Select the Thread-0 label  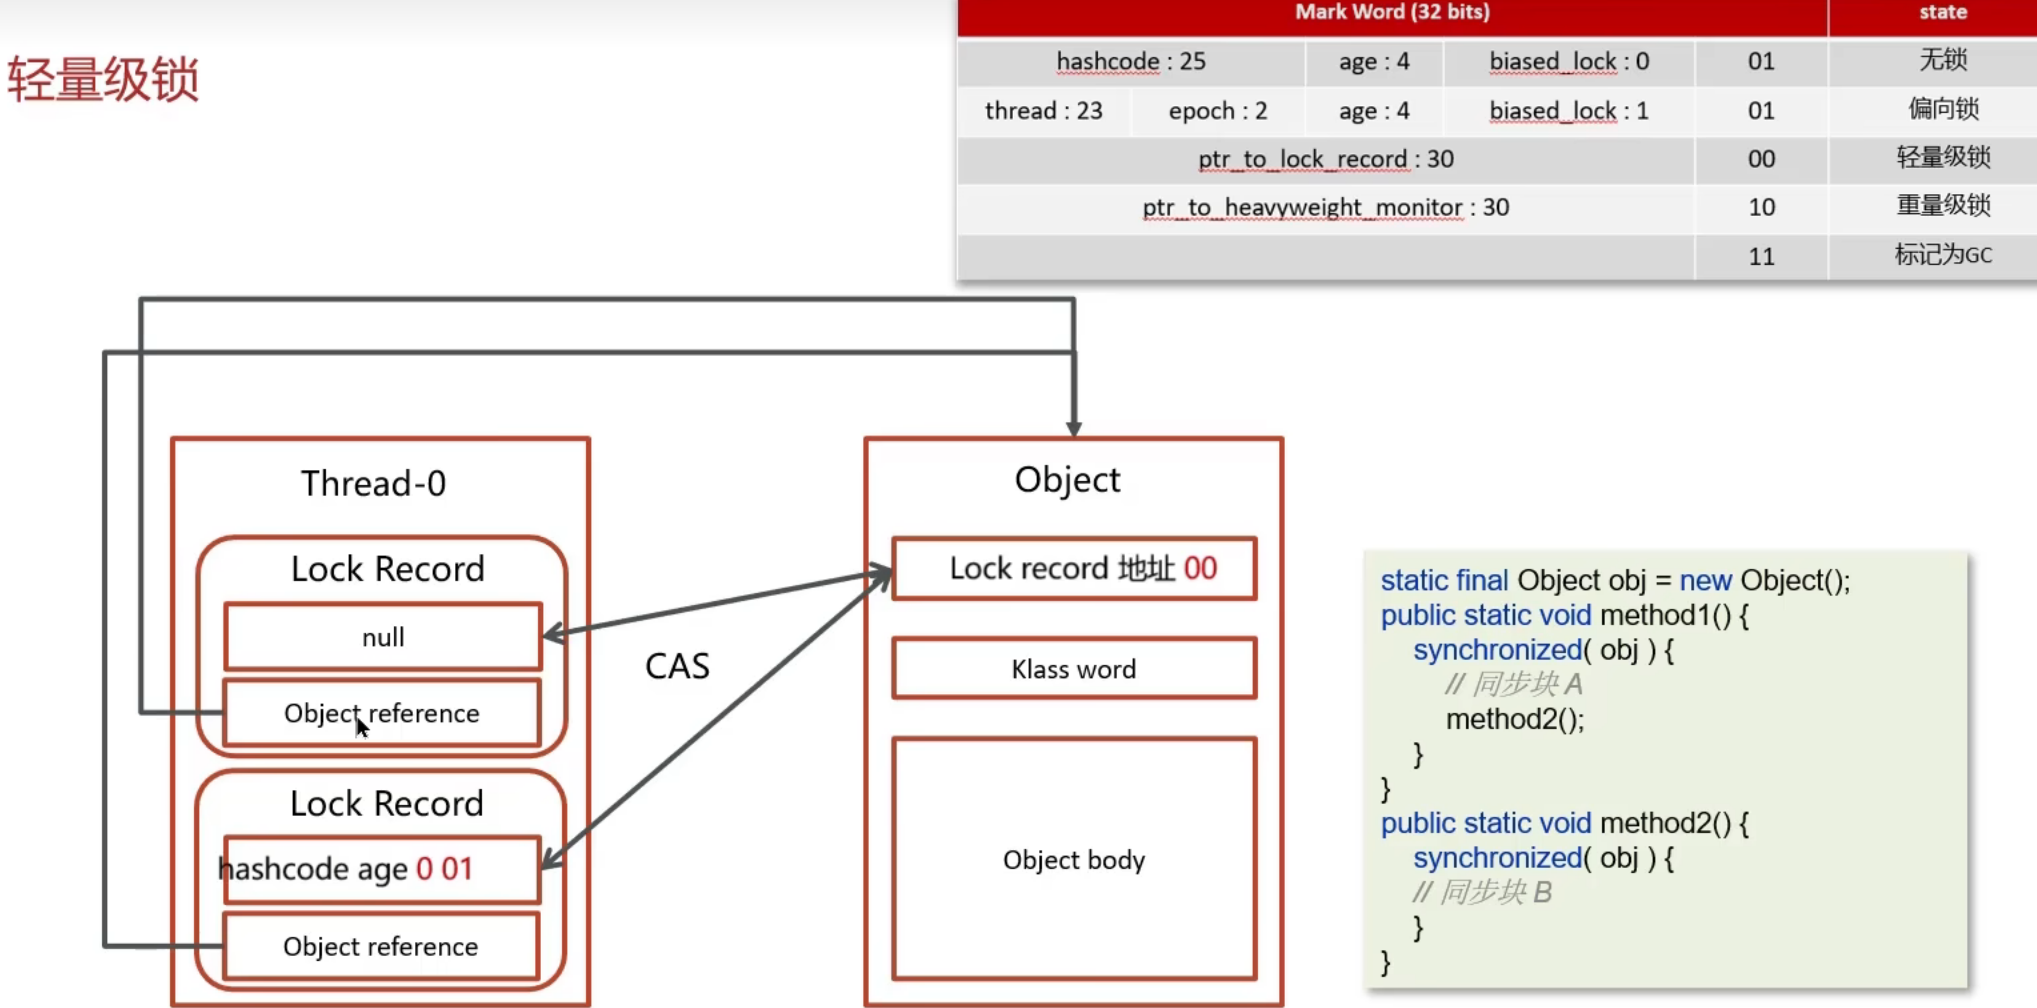pos(373,484)
